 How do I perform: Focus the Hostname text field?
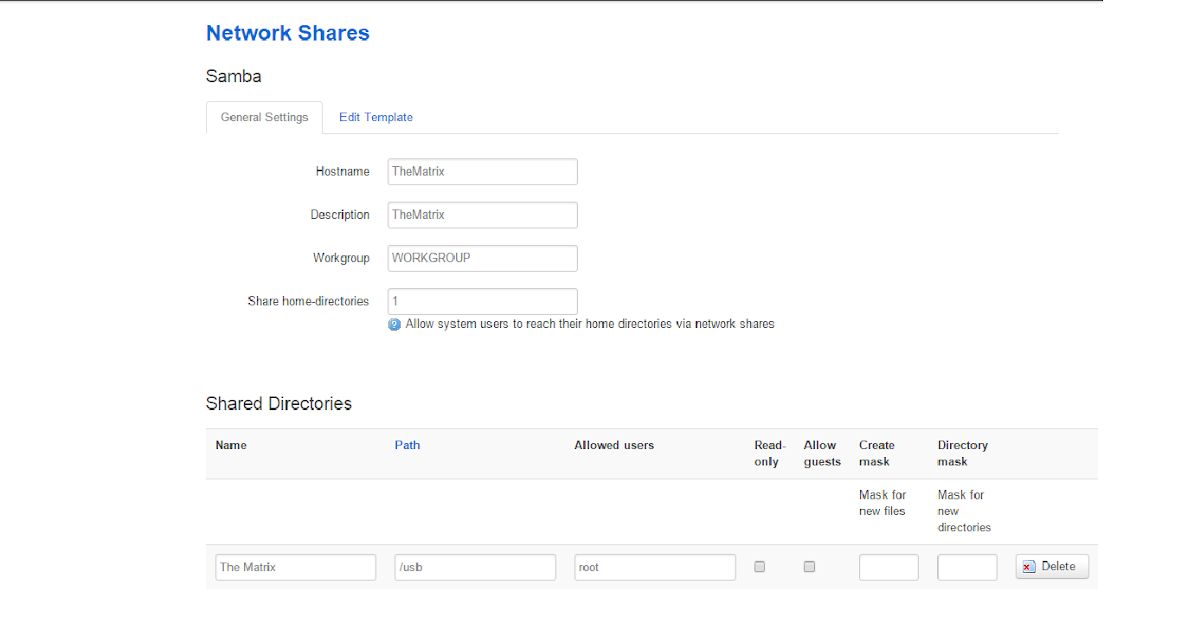tap(482, 172)
